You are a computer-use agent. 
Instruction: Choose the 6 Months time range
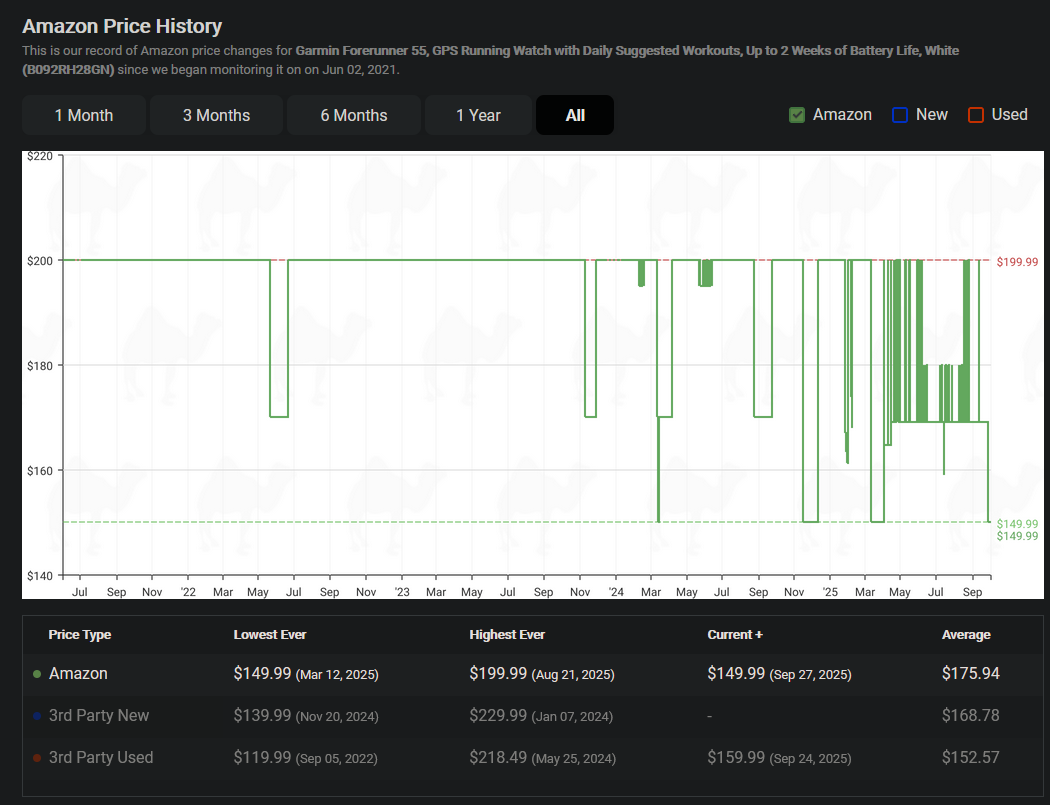point(354,115)
